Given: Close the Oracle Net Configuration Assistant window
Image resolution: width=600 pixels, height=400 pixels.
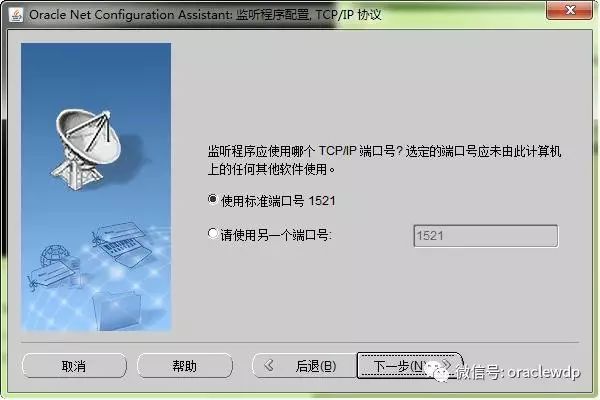Looking at the screenshot, I should (x=570, y=11).
